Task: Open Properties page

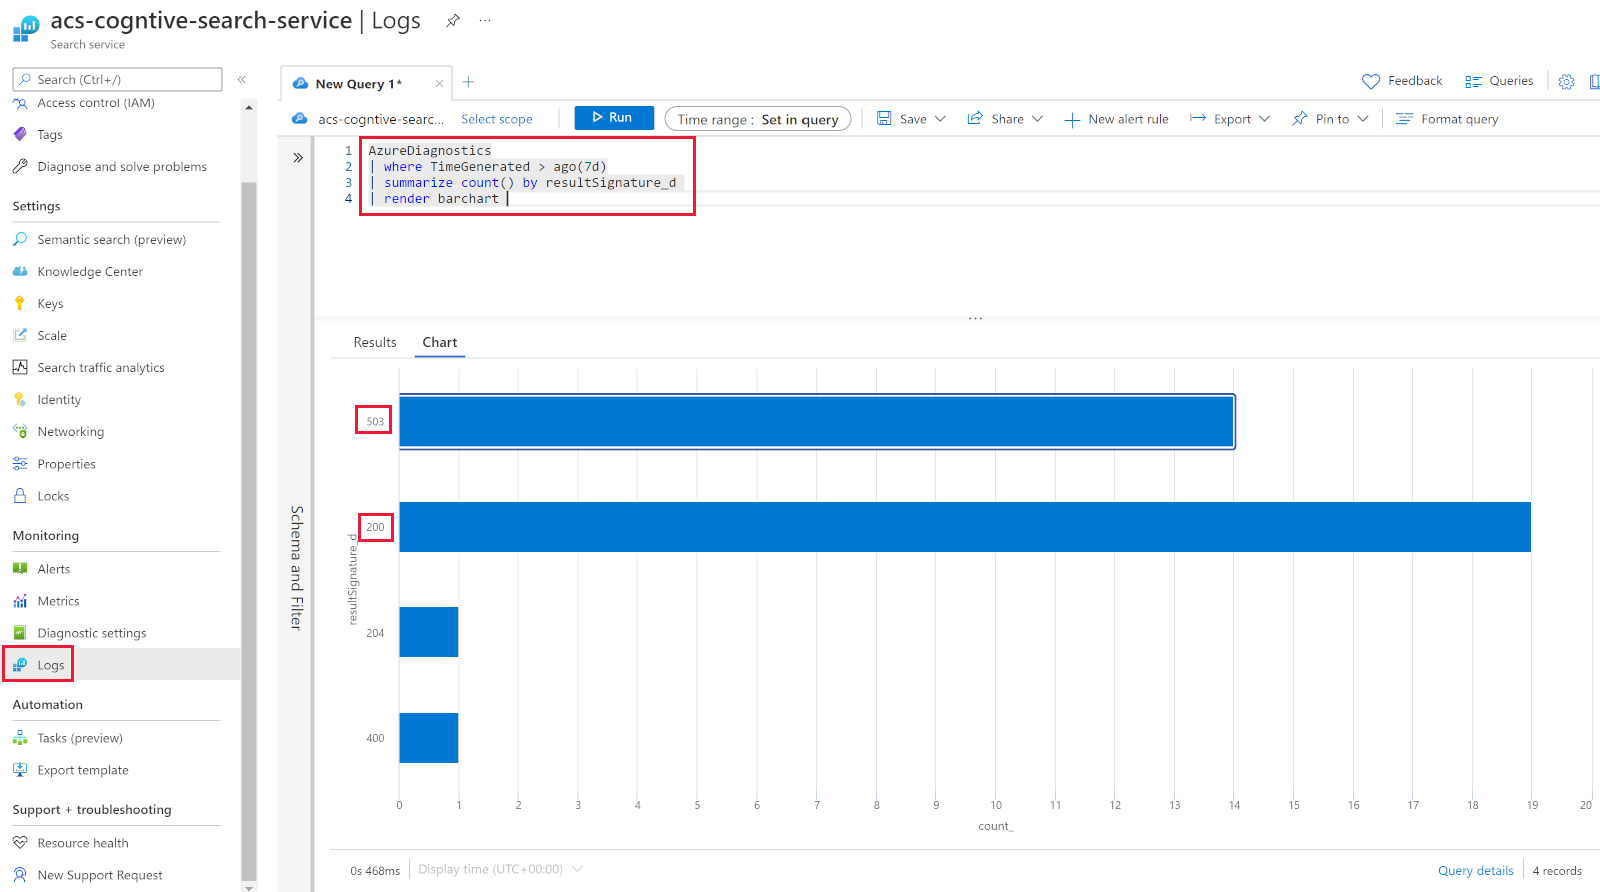Action: pos(66,464)
